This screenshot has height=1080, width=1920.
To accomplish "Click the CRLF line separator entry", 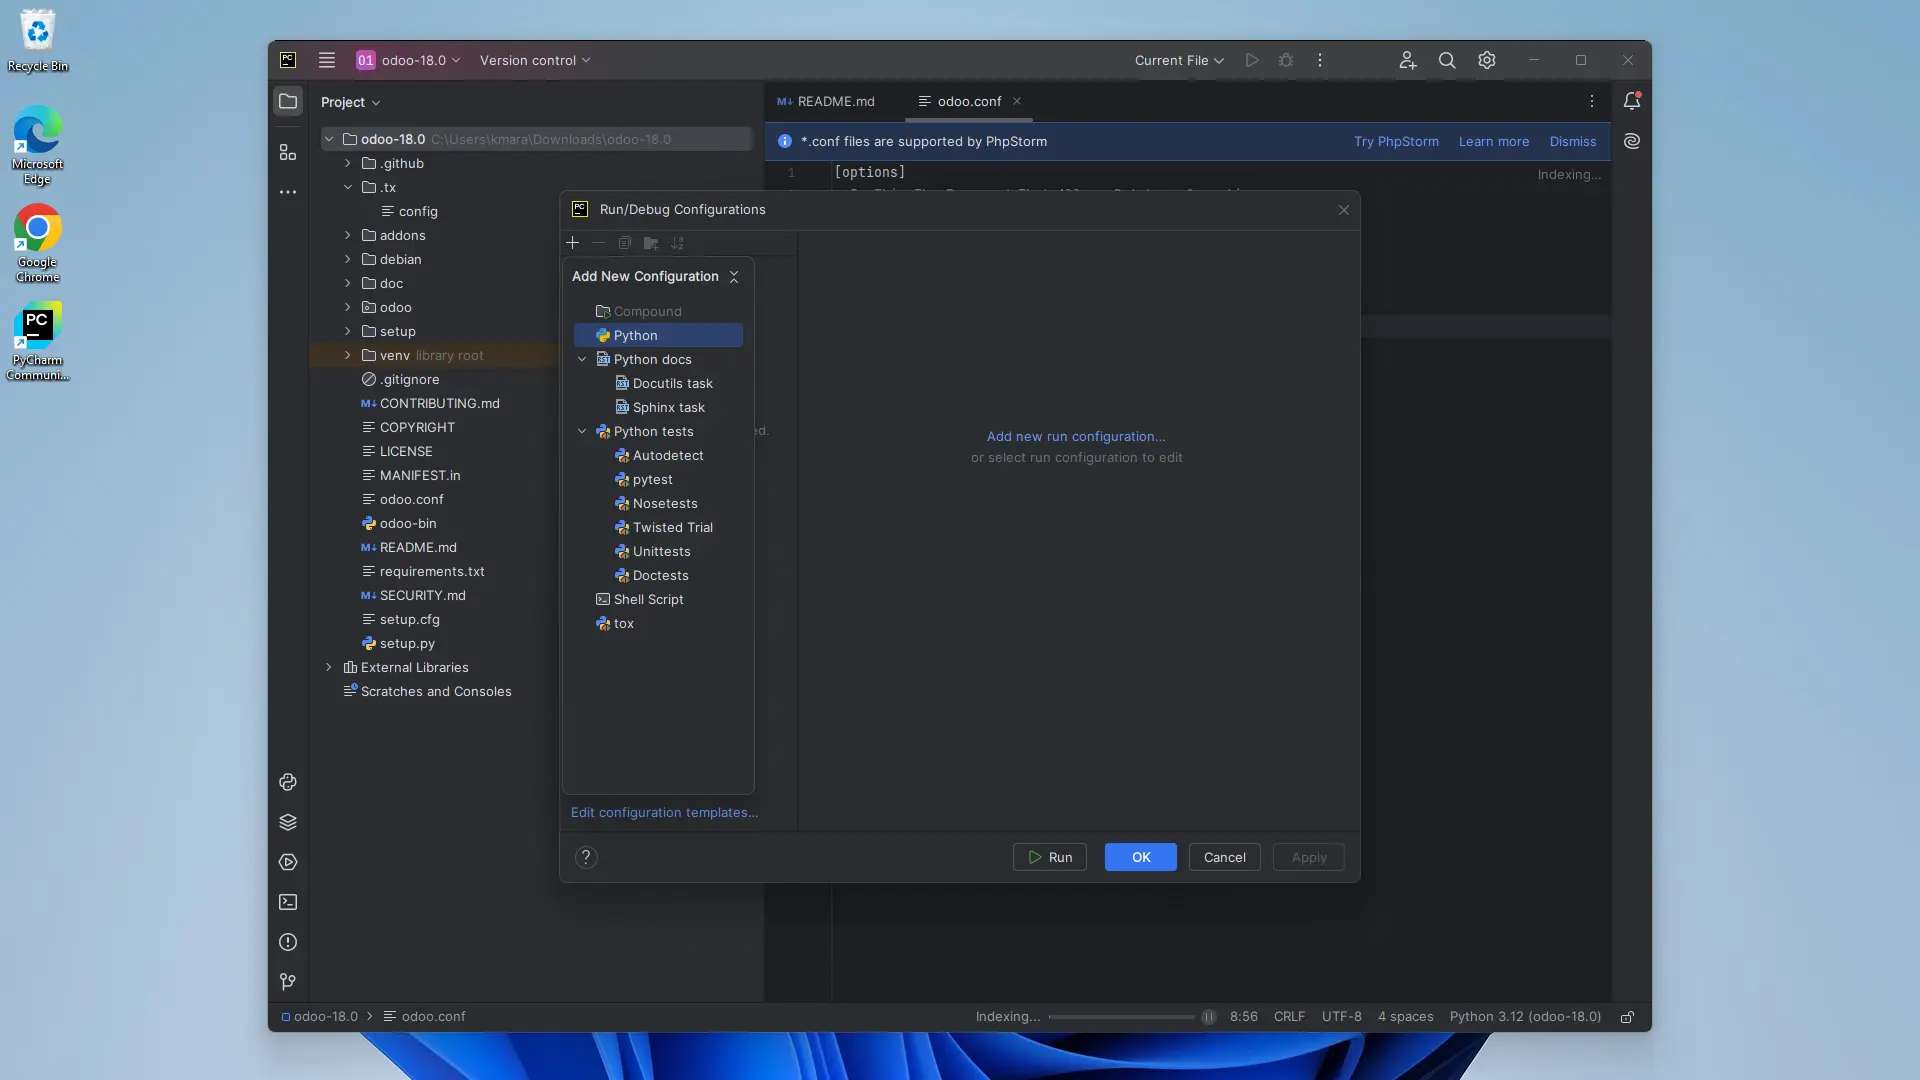I will [x=1289, y=1016].
